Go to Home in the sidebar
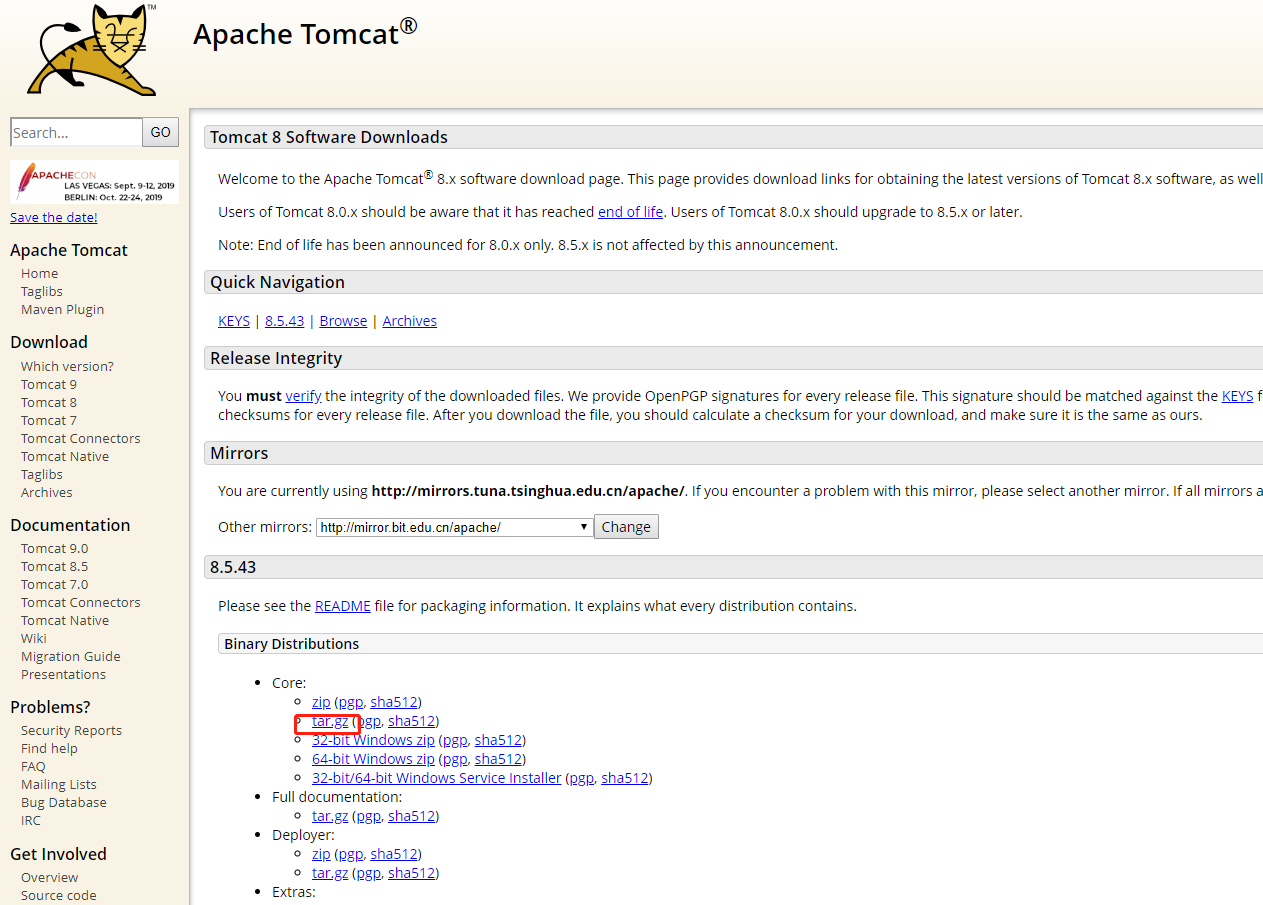 [40, 273]
